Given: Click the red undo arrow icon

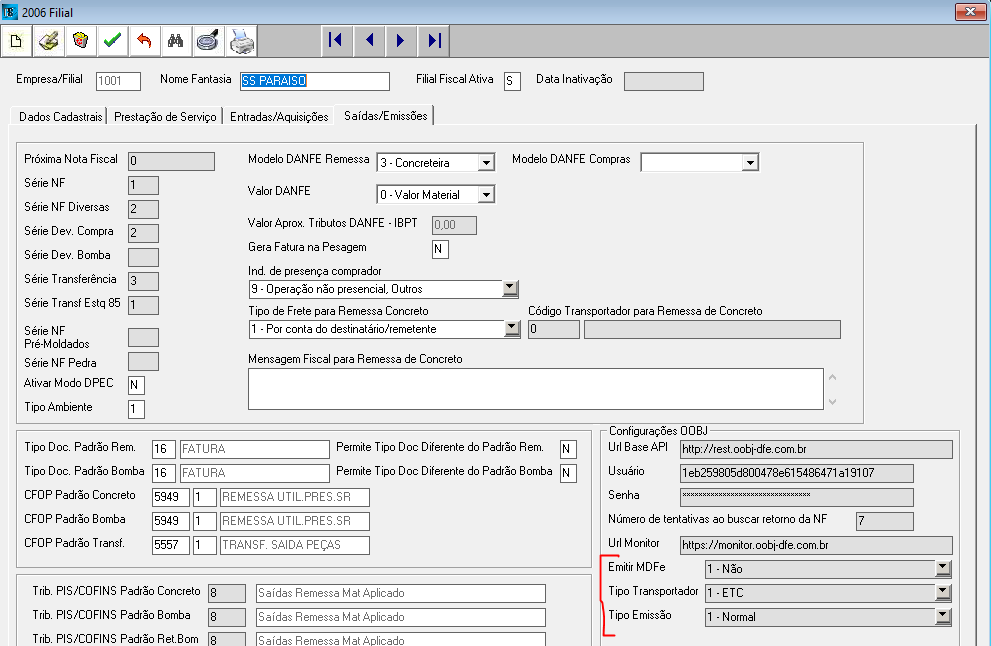Looking at the screenshot, I should pyautogui.click(x=144, y=41).
